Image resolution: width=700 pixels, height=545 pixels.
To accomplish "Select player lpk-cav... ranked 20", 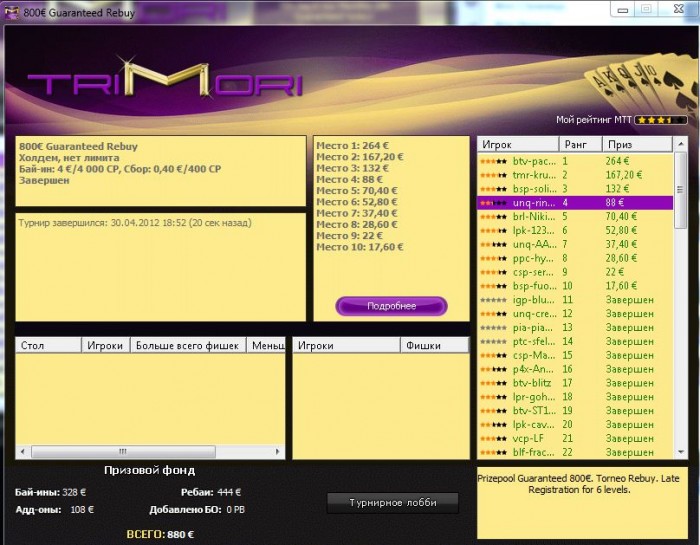I will coord(575,424).
